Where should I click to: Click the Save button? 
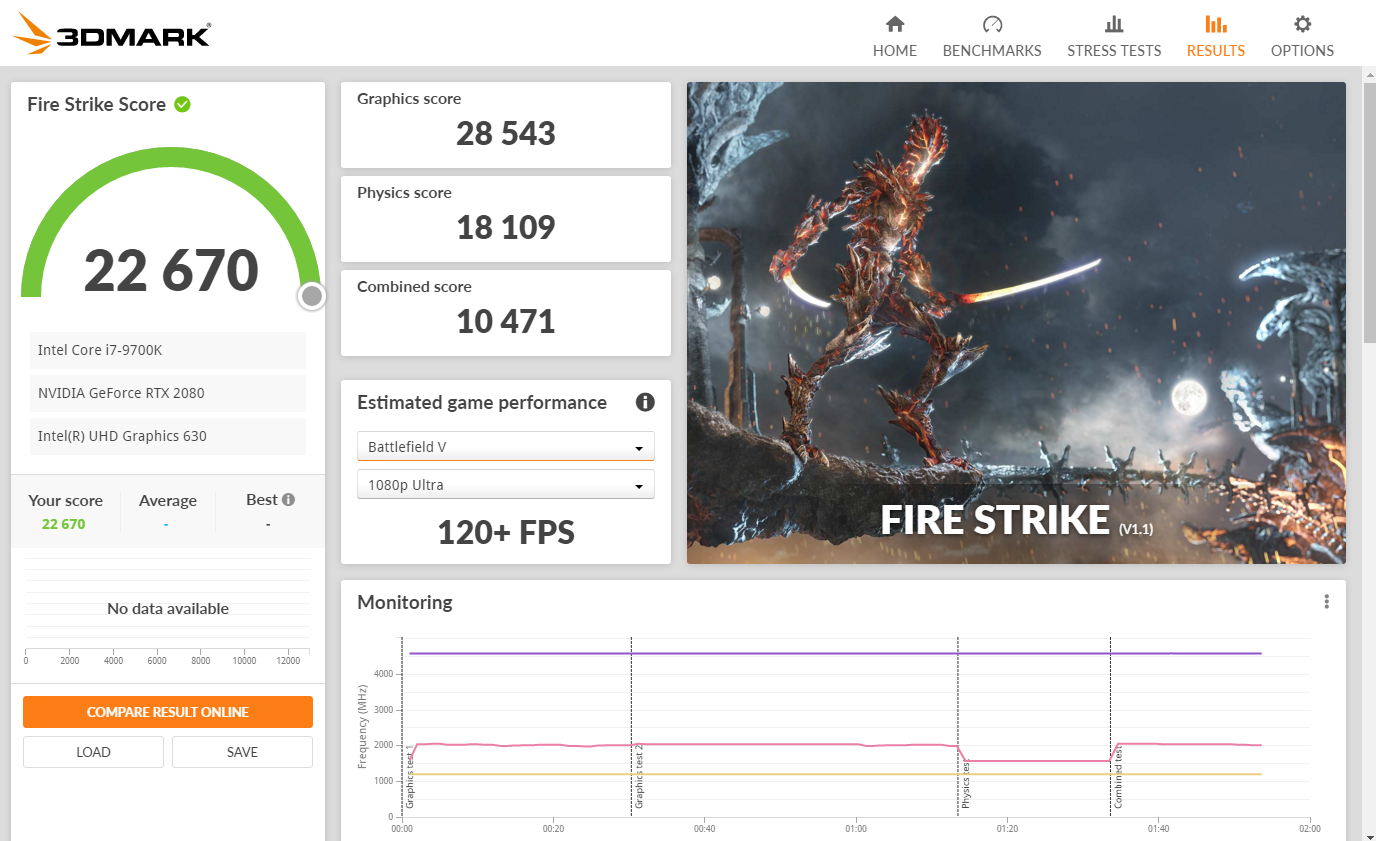coord(242,752)
